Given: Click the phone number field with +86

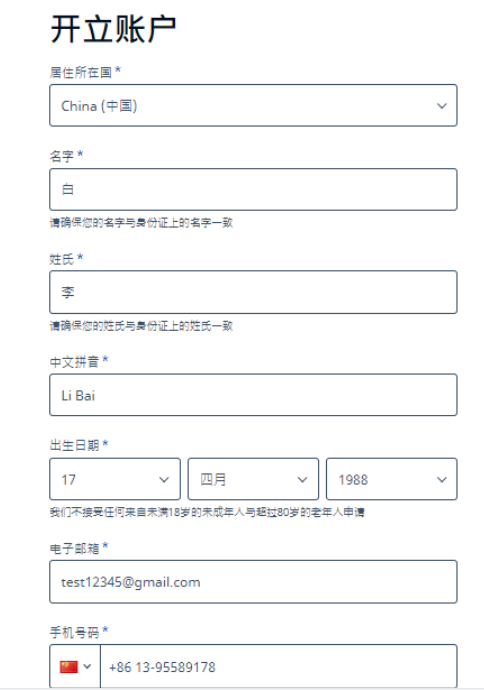Looking at the screenshot, I should tap(279, 667).
